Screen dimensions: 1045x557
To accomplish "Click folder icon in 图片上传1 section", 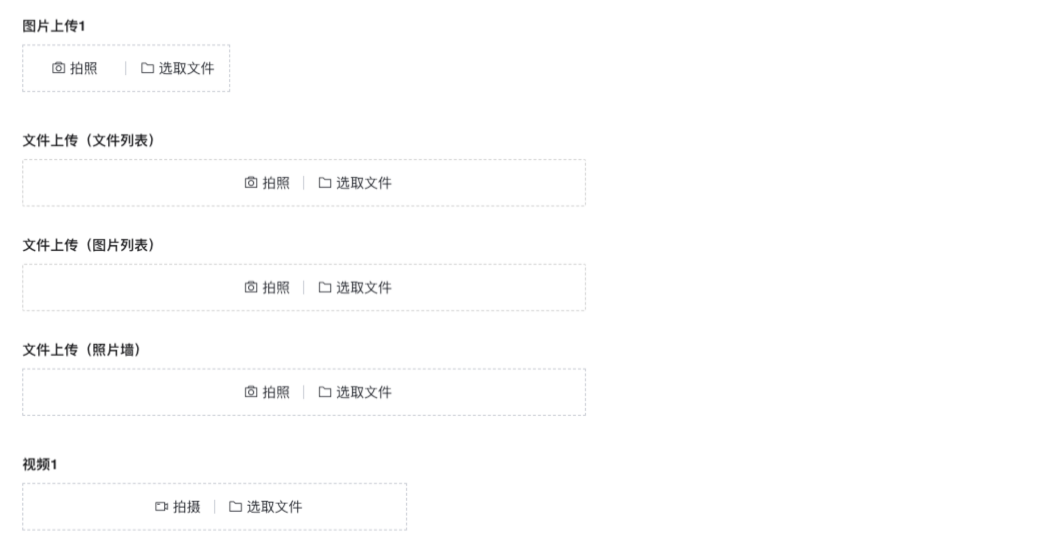I will (147, 68).
